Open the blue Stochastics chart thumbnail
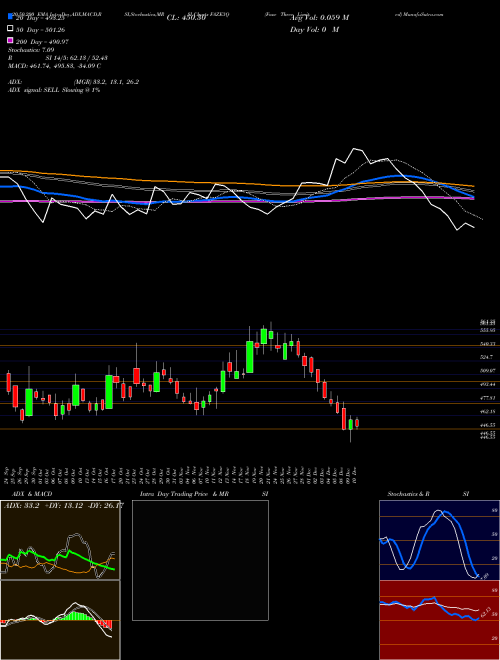The width and height of the screenshot is (500, 660). [439, 540]
